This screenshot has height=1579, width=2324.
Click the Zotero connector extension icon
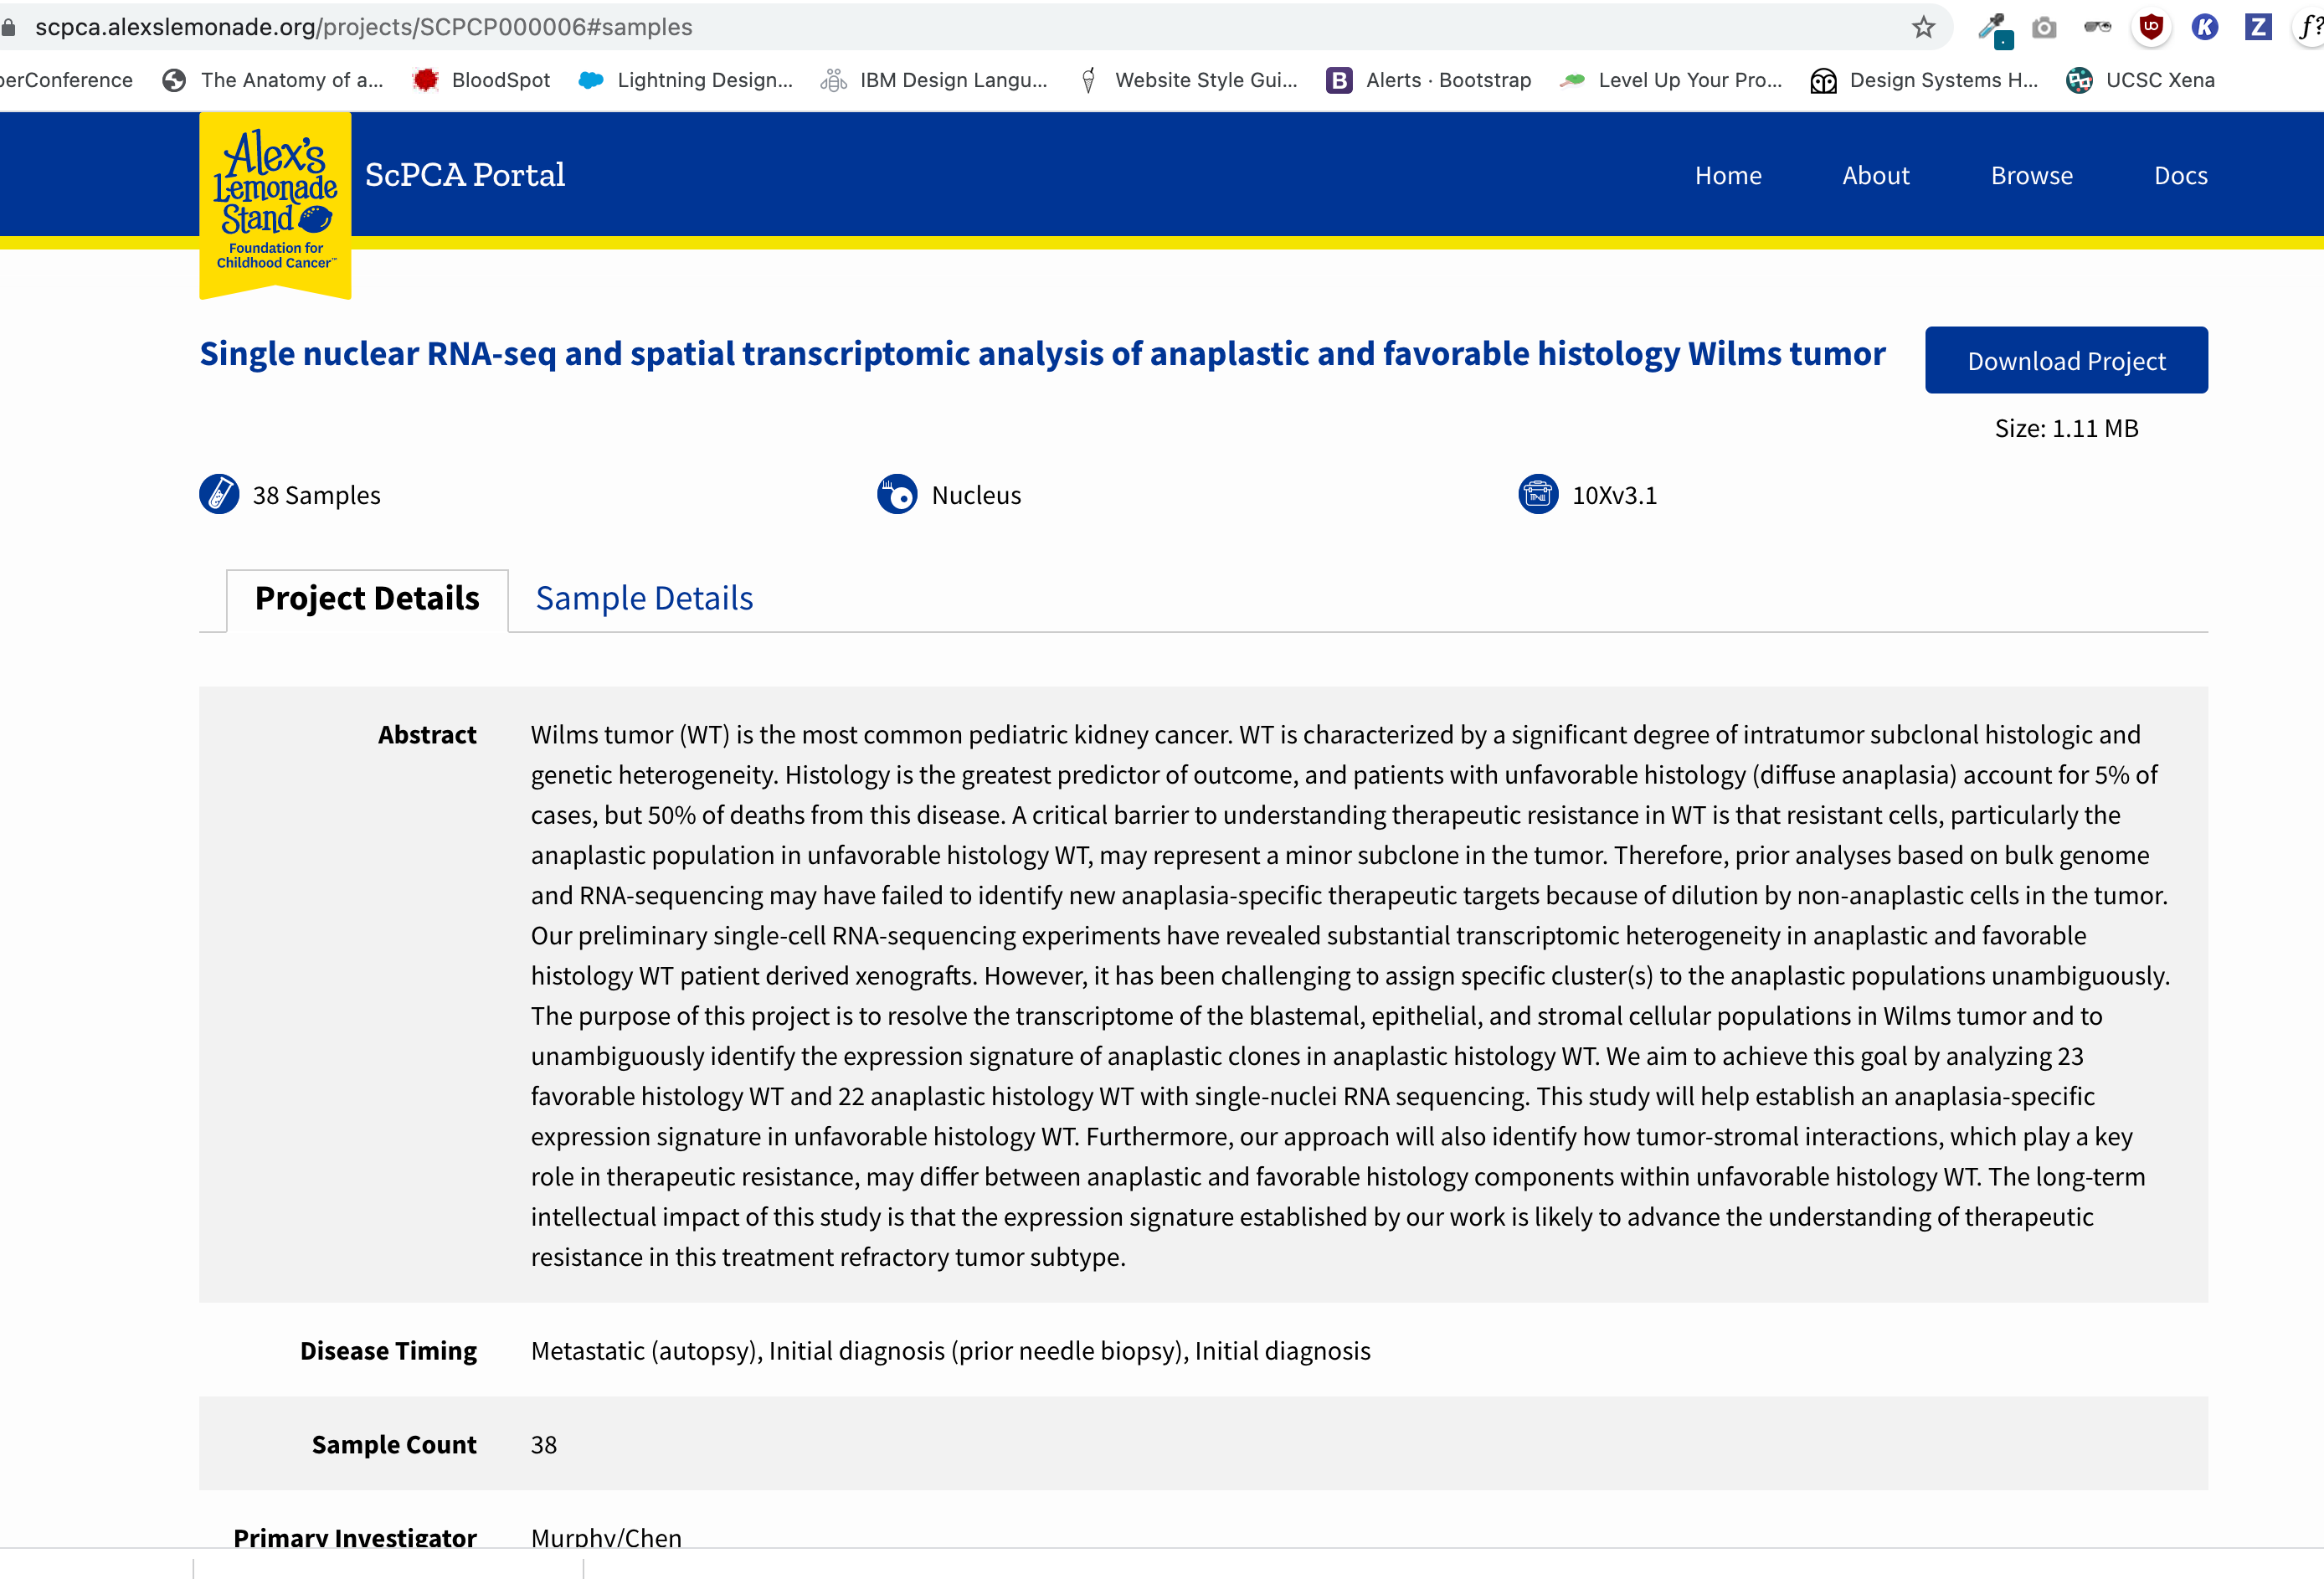click(2257, 27)
